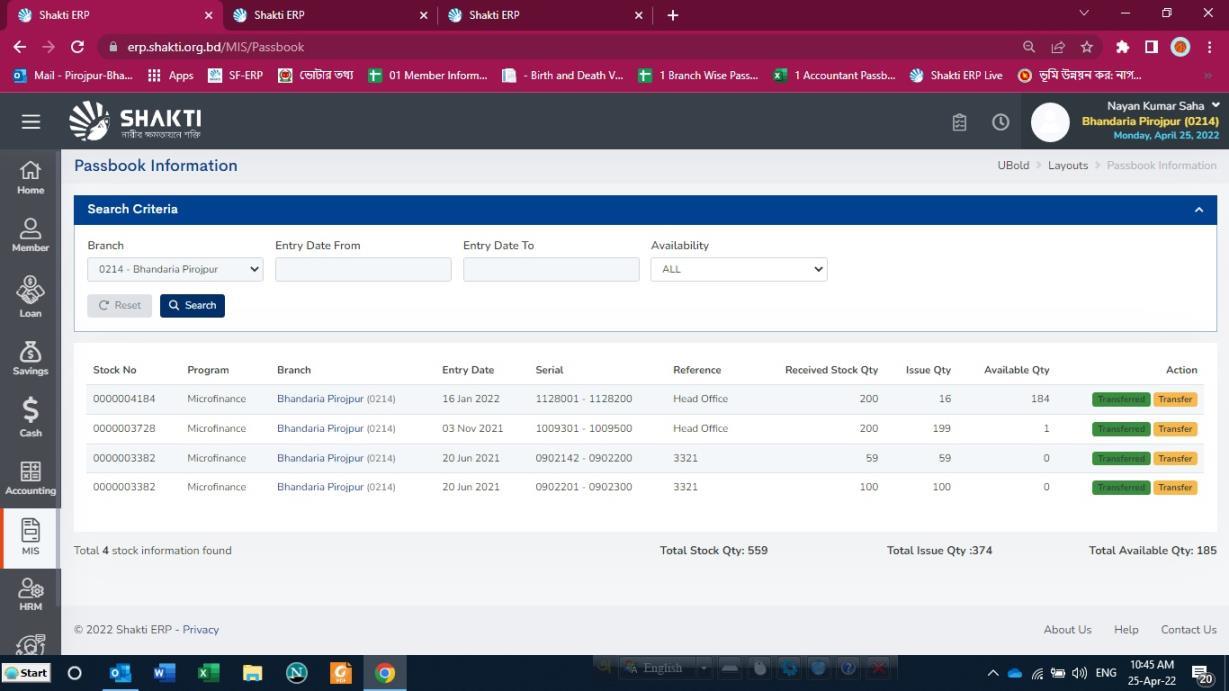Expand the Nayan Kumar Saha user menu
This screenshot has width=1229, height=691.
click(x=1164, y=106)
